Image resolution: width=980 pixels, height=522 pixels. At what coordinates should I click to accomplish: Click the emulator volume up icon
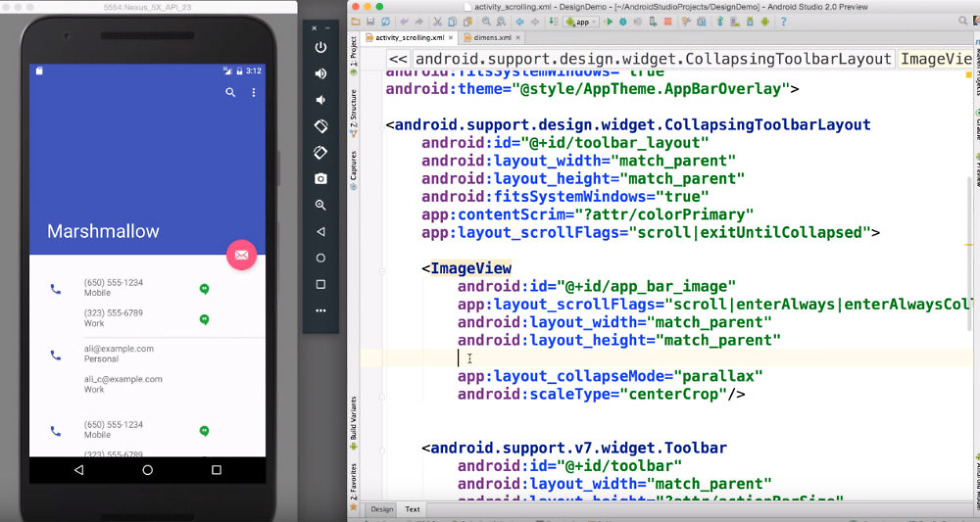pyautogui.click(x=320, y=74)
